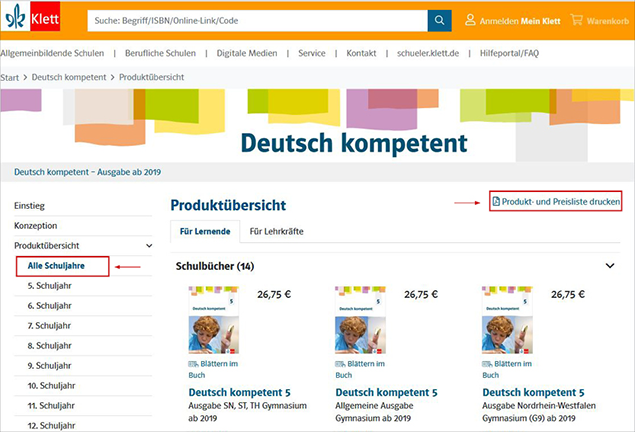Click the Klett logo
635x432 pixels.
(x=31, y=17)
